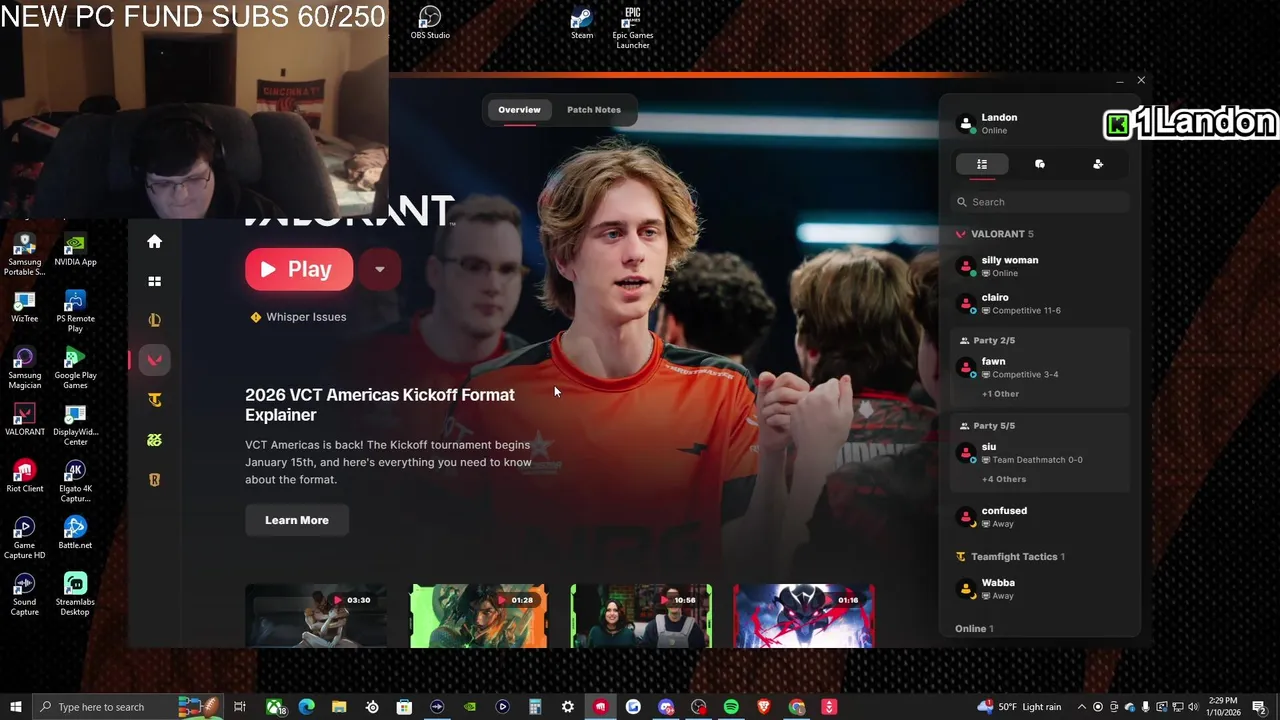Switch to the Overview tab

coord(519,110)
